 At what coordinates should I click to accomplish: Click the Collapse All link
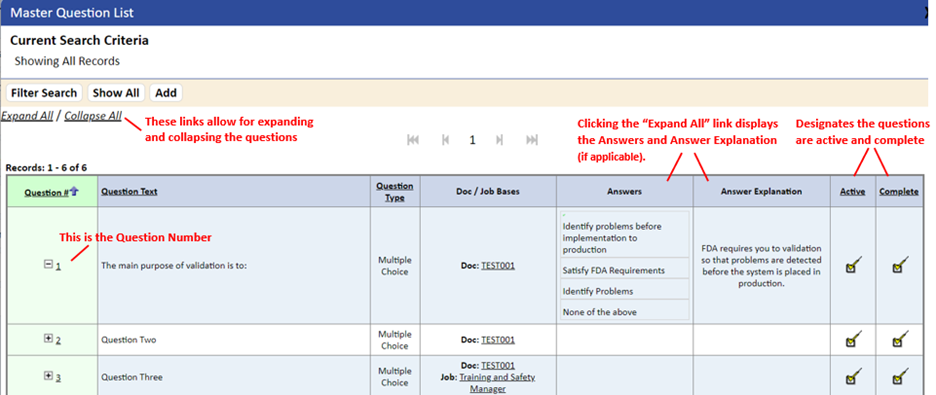point(93,116)
